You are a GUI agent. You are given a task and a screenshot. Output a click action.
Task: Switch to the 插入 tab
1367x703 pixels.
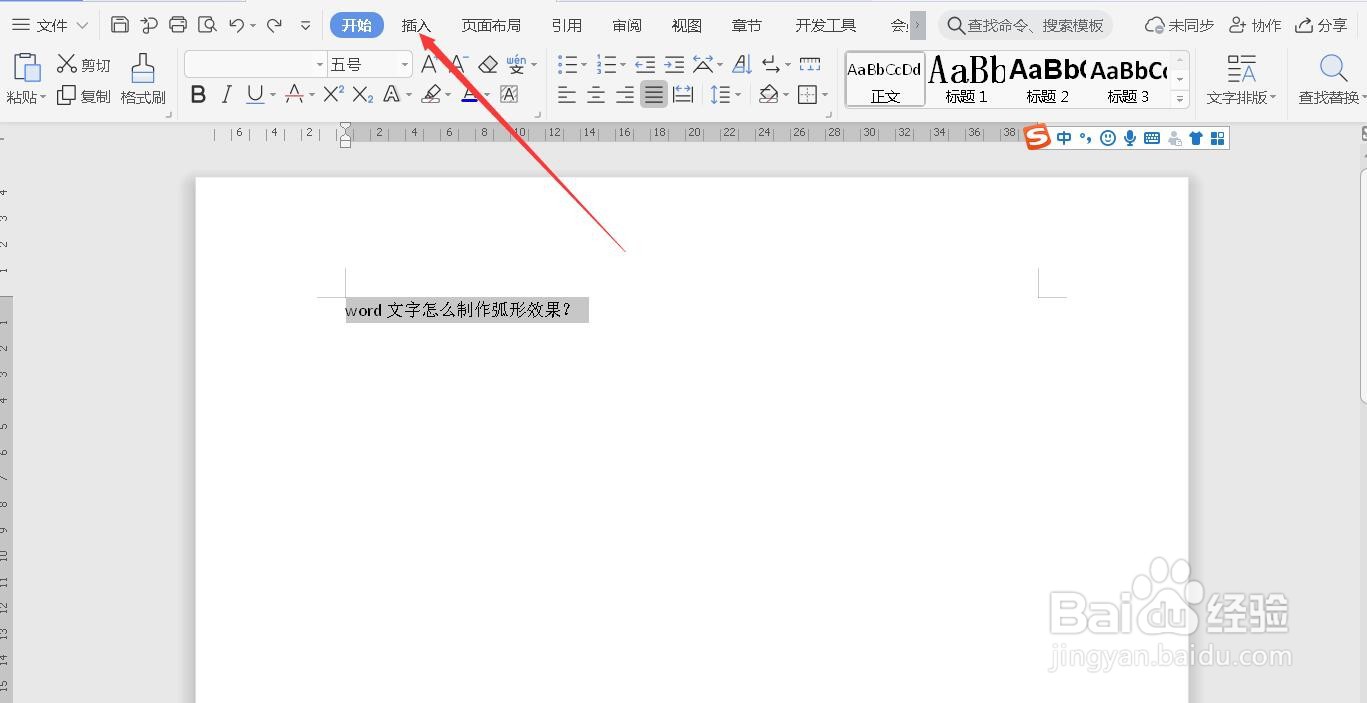click(x=416, y=26)
